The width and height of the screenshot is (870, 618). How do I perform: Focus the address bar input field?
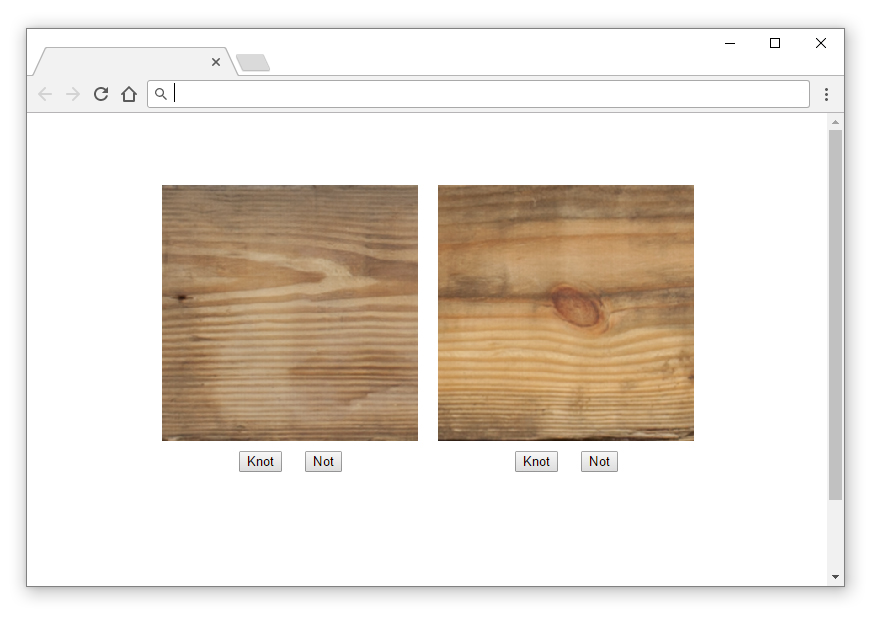click(478, 94)
